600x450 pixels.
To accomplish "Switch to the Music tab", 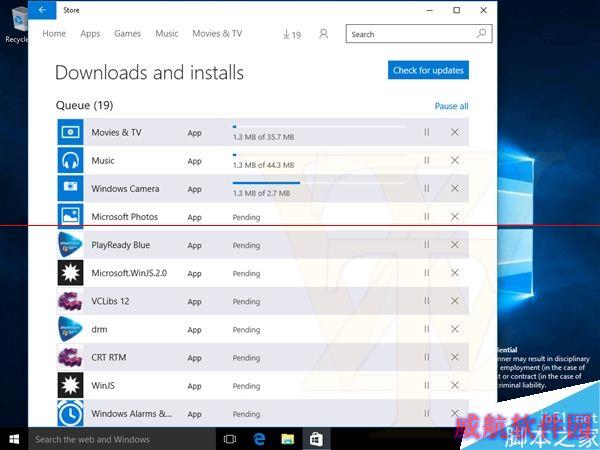I will pyautogui.click(x=166, y=34).
